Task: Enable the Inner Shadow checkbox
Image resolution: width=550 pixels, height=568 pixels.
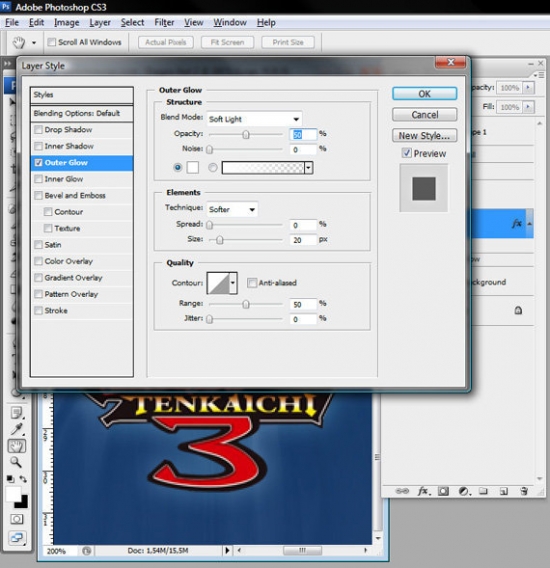Action: coord(38,146)
